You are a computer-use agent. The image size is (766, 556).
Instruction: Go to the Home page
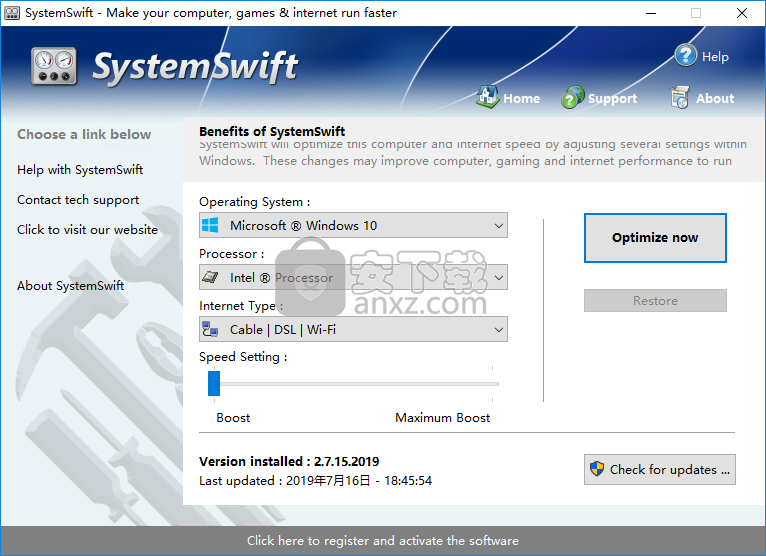coord(521,99)
